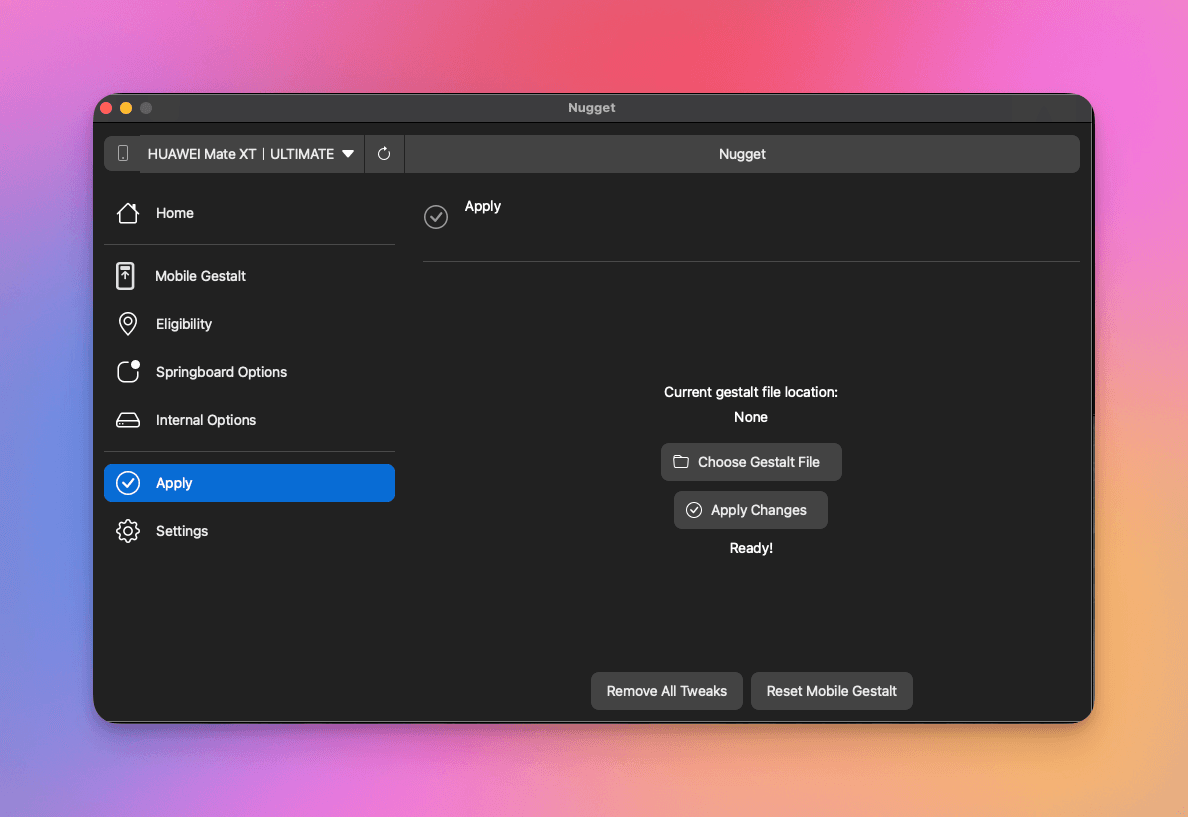1188x817 pixels.
Task: Select the Eligibility location pin icon
Action: pyautogui.click(x=127, y=324)
